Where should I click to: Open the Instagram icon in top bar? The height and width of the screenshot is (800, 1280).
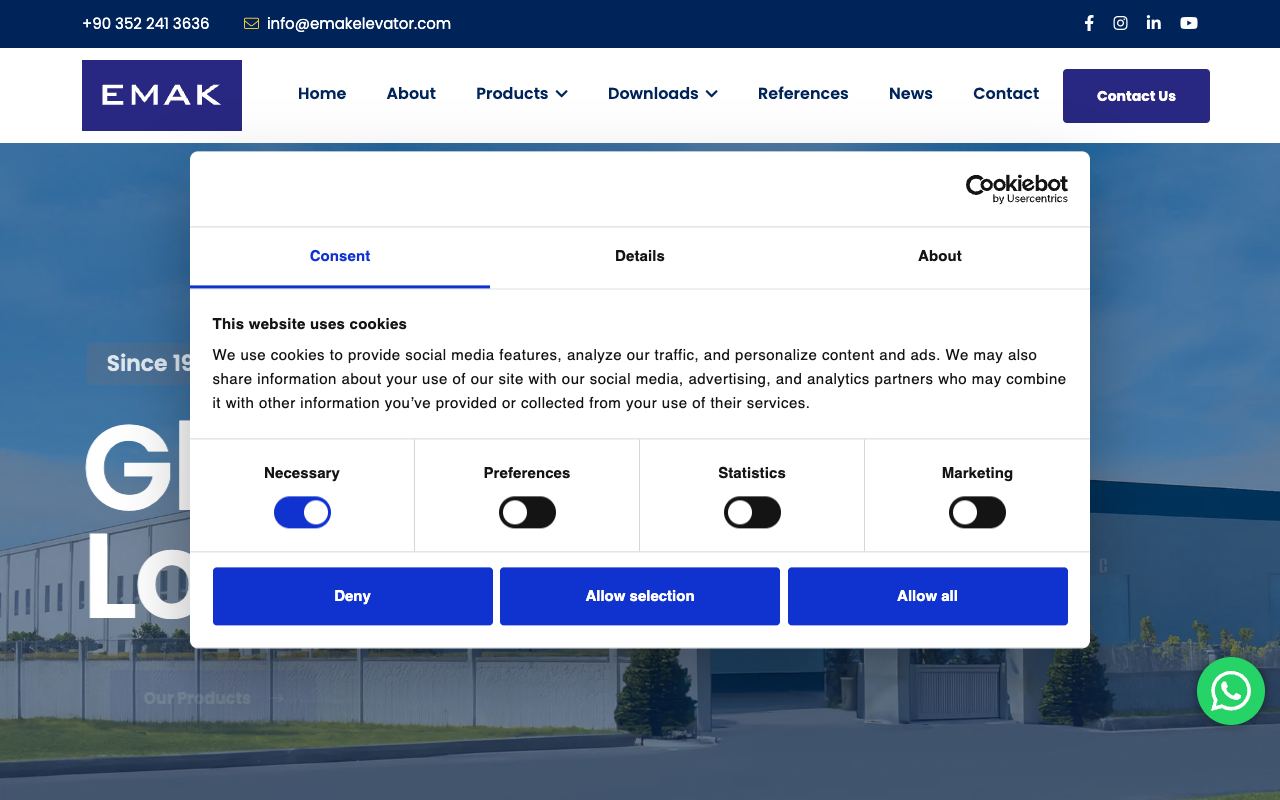coord(1121,23)
